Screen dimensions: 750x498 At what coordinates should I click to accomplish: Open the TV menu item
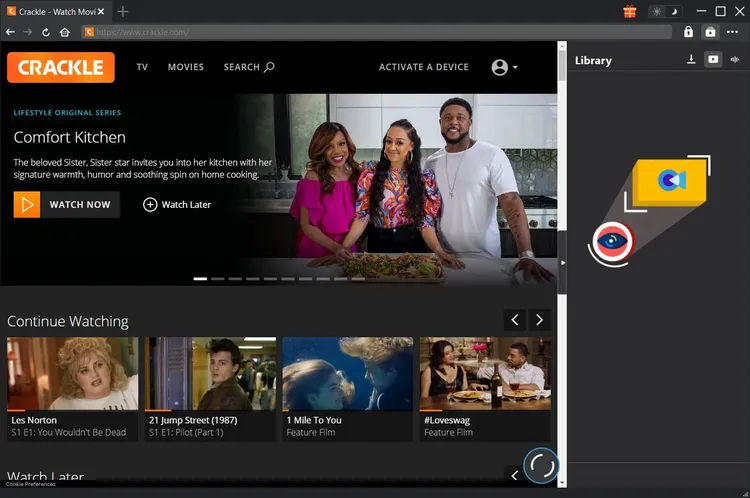(x=142, y=67)
